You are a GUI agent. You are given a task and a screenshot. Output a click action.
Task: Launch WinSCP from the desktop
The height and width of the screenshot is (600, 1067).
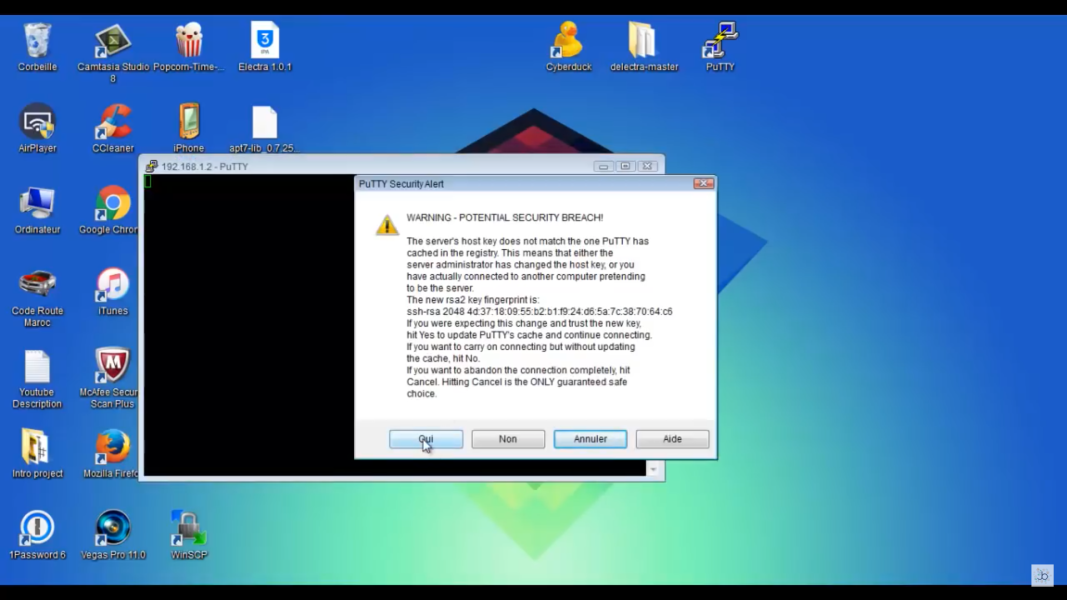coord(188,529)
